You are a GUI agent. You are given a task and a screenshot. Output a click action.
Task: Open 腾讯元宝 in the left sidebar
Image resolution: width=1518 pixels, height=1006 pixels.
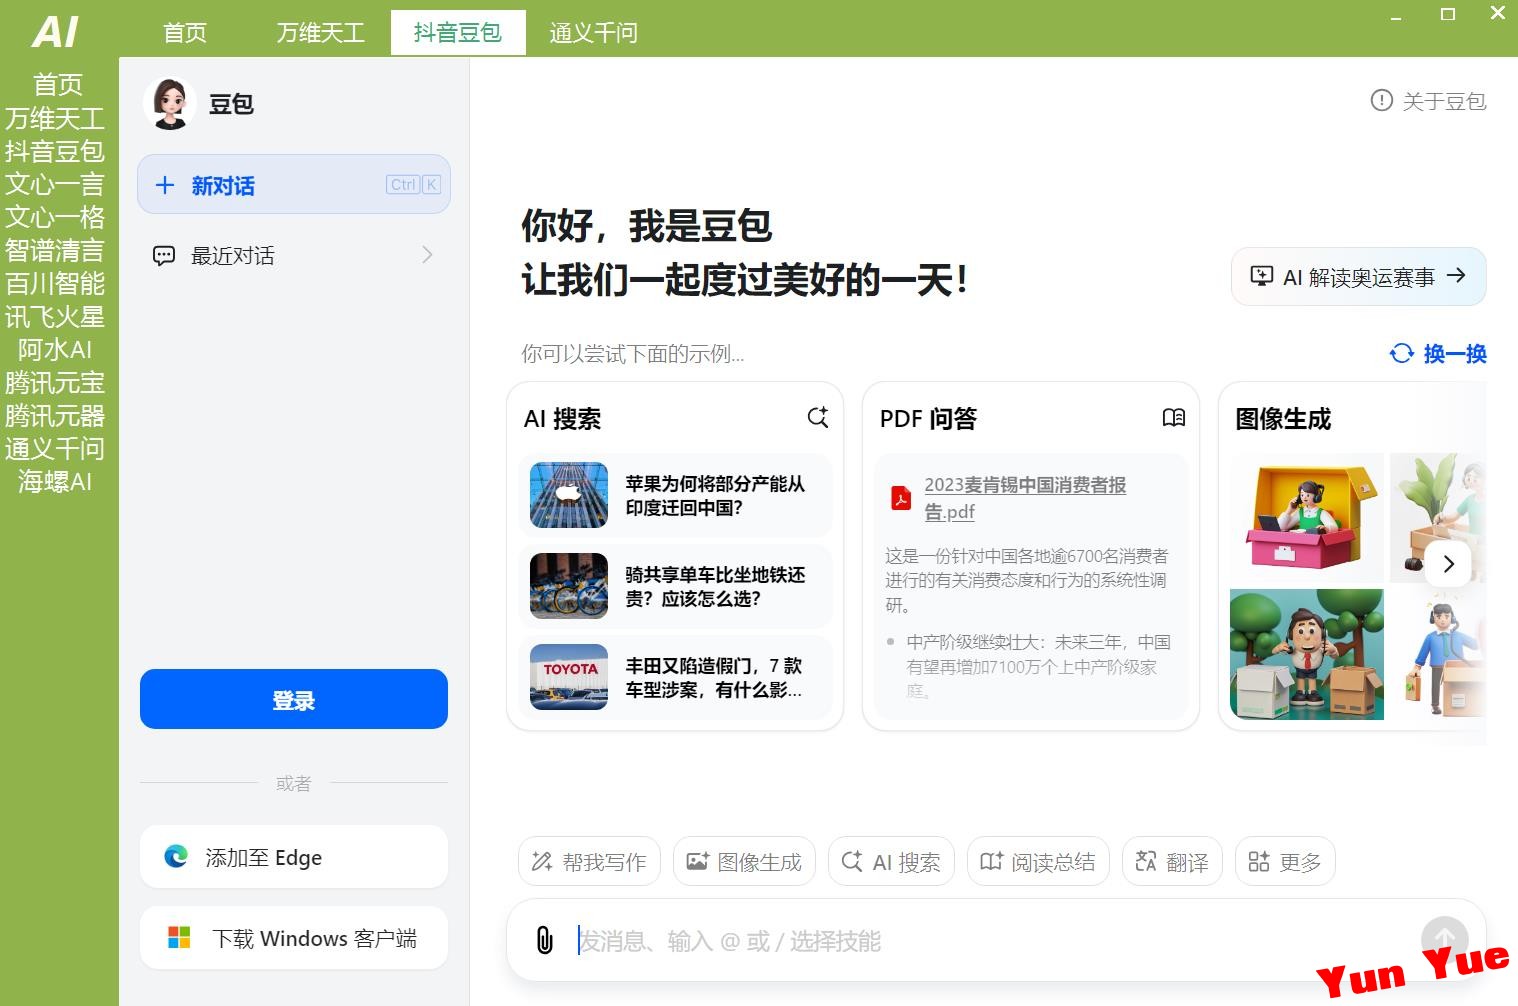(55, 382)
